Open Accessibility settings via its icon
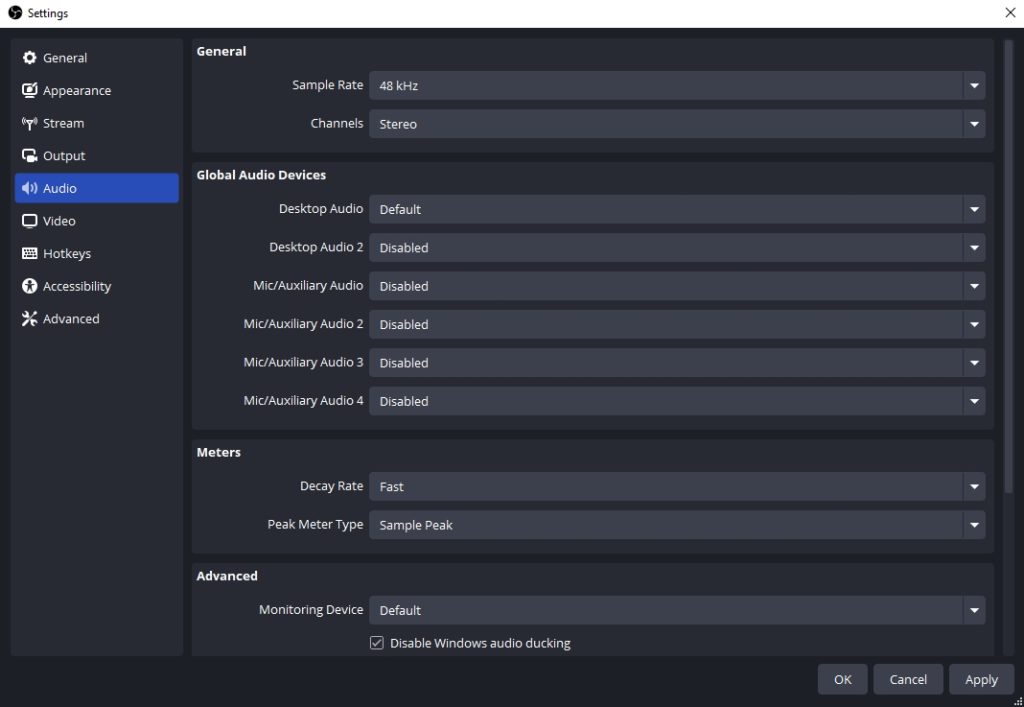The width and height of the screenshot is (1024, 707). (29, 285)
